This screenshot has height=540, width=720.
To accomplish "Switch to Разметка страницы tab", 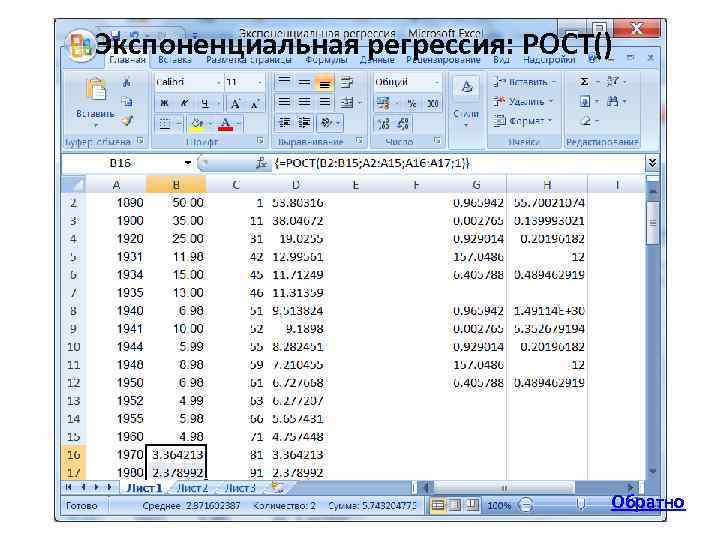I will (248, 60).
